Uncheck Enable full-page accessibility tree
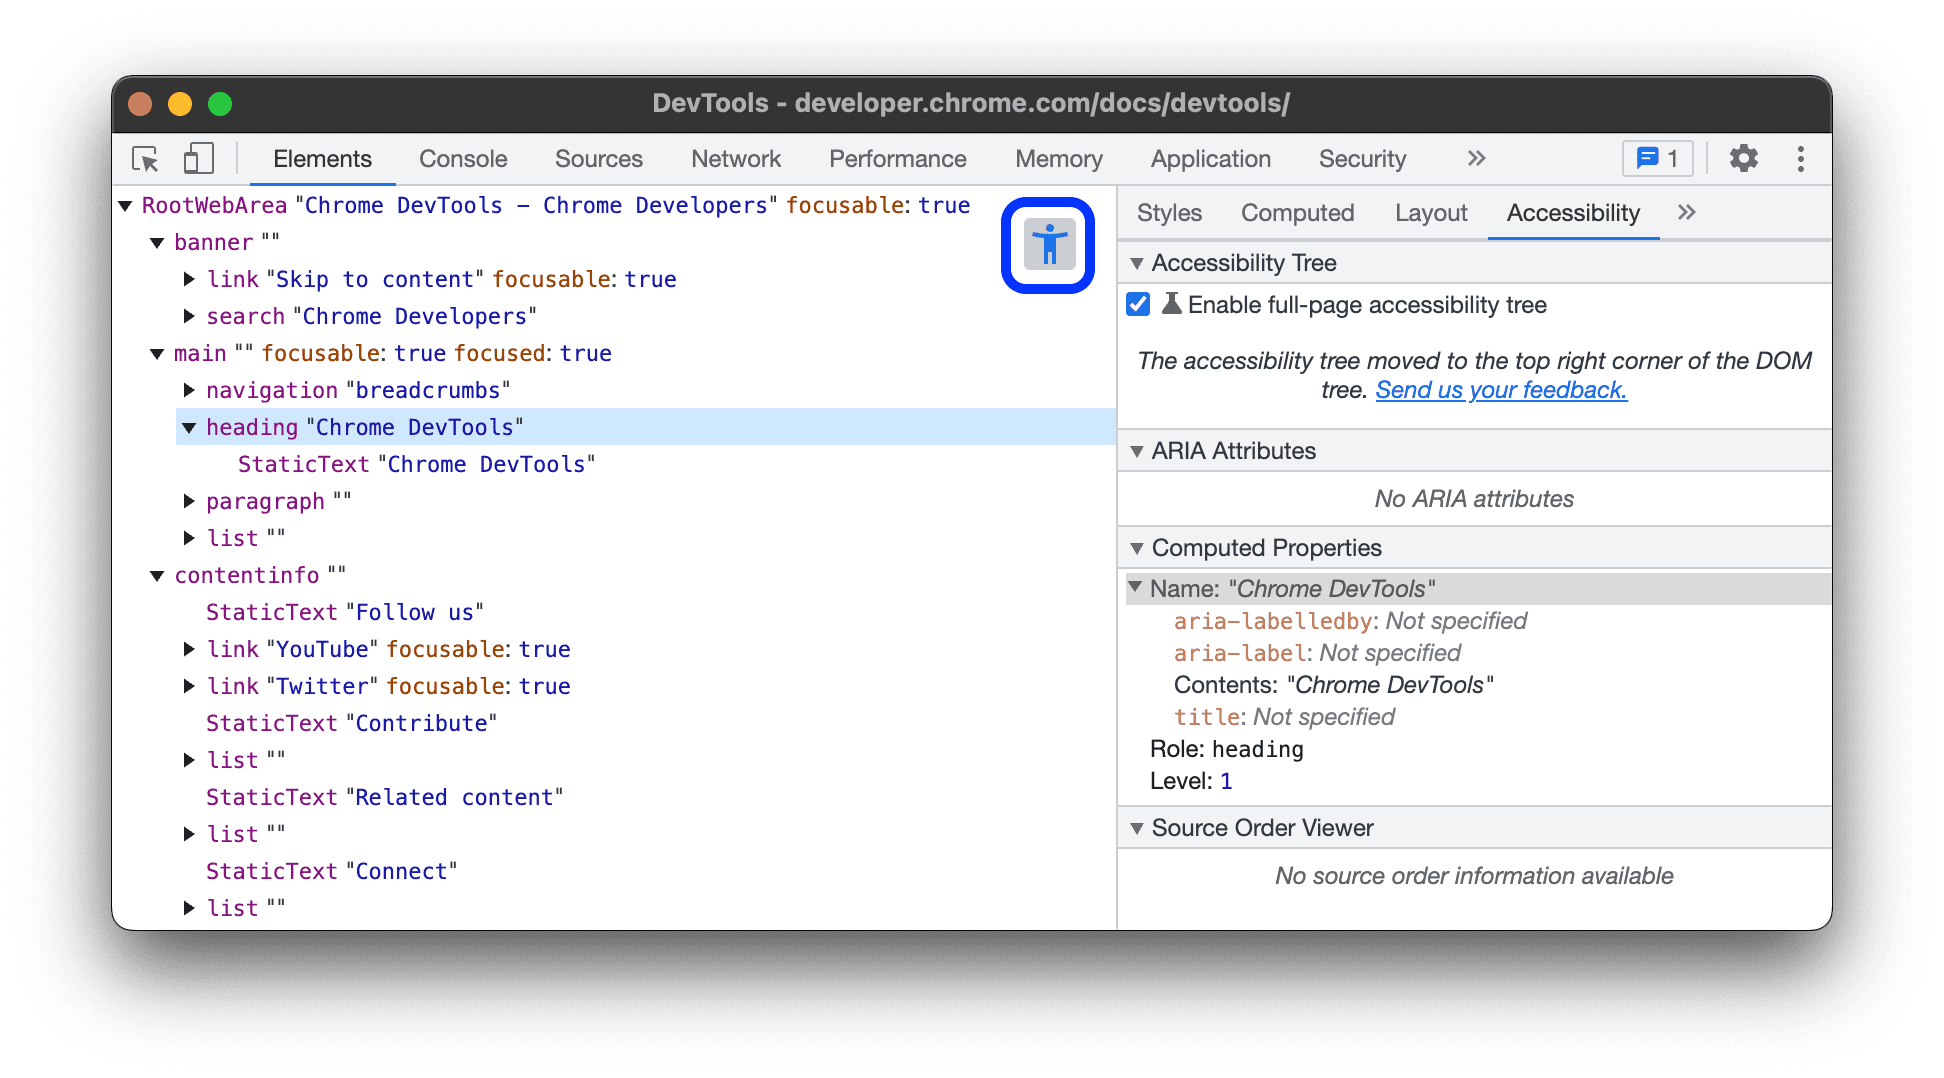This screenshot has height=1078, width=1944. pos(1137,304)
